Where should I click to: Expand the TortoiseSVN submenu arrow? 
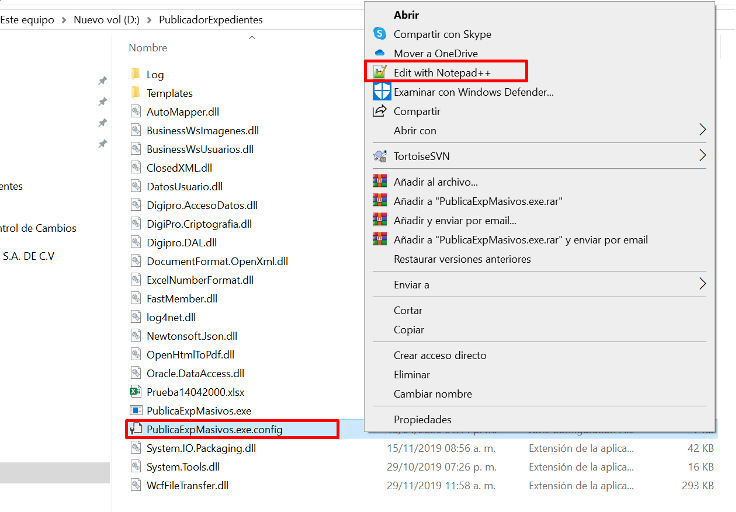point(702,156)
